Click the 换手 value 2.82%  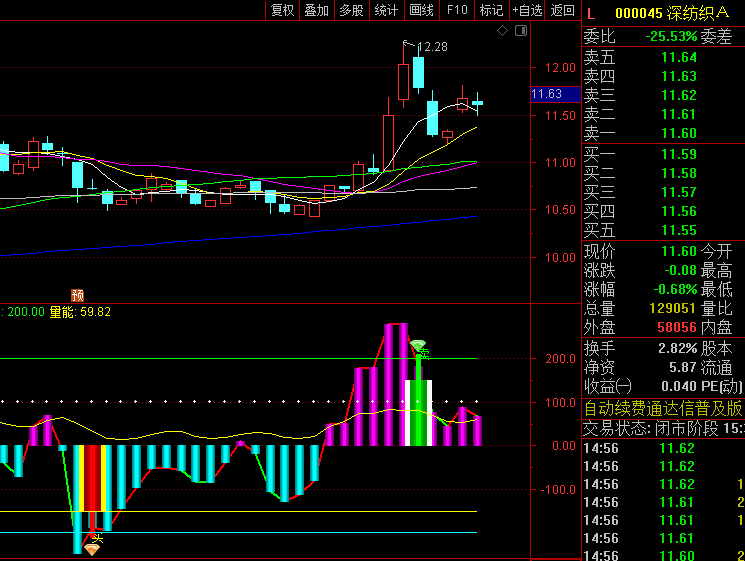pyautogui.click(x=678, y=348)
